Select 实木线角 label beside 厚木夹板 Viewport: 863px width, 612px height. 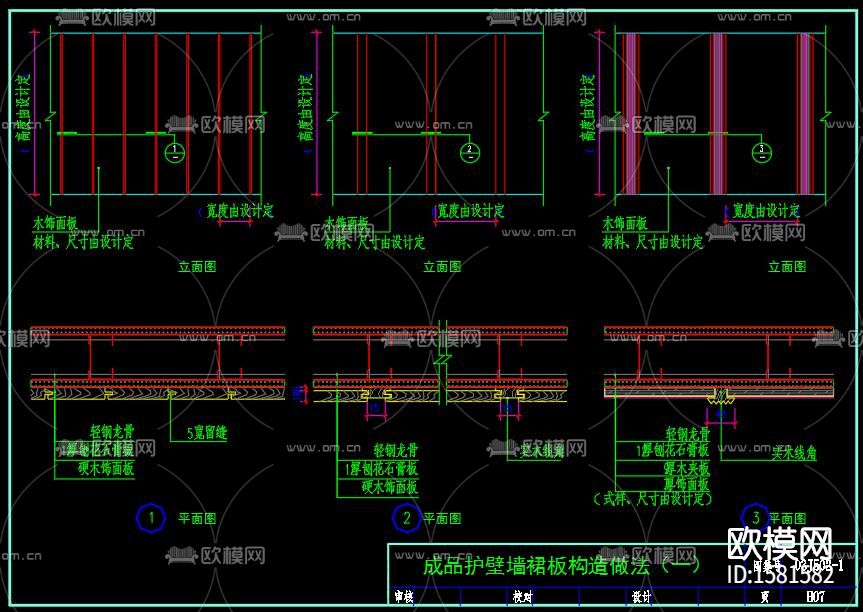click(794, 453)
